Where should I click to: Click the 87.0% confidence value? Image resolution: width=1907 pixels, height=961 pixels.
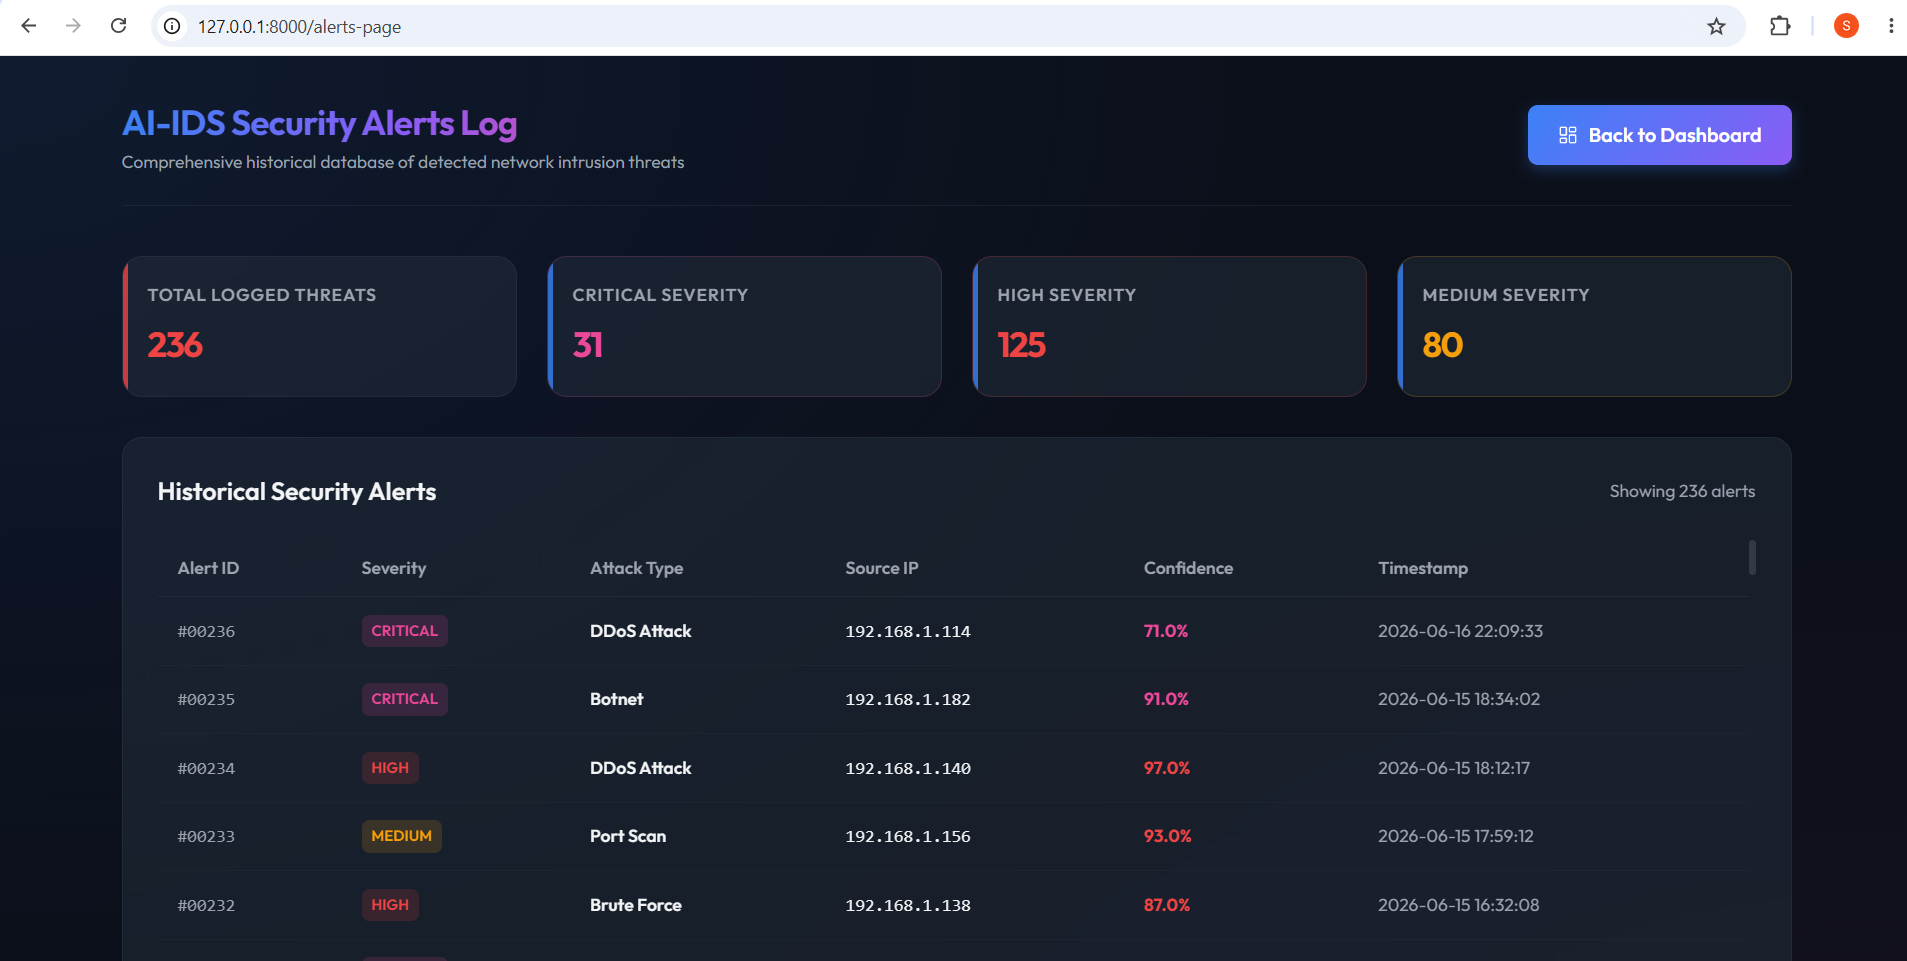coord(1167,905)
